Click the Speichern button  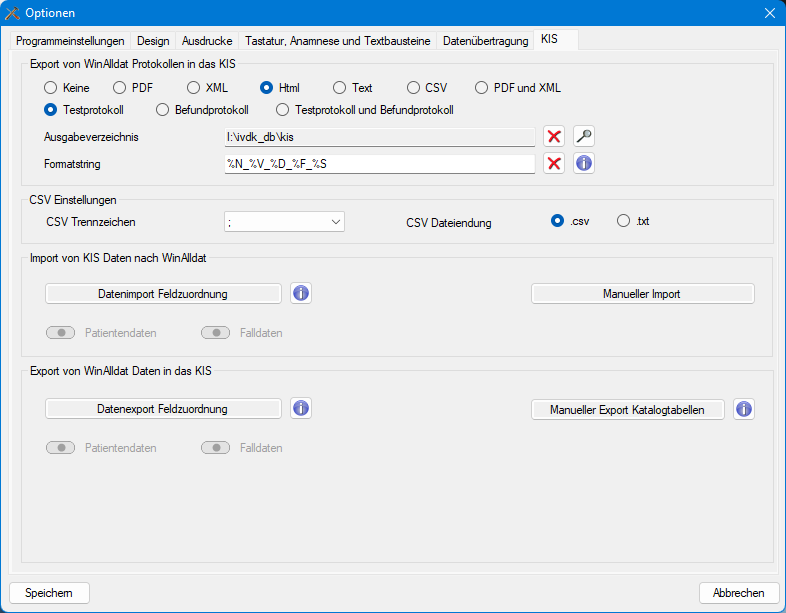click(49, 593)
